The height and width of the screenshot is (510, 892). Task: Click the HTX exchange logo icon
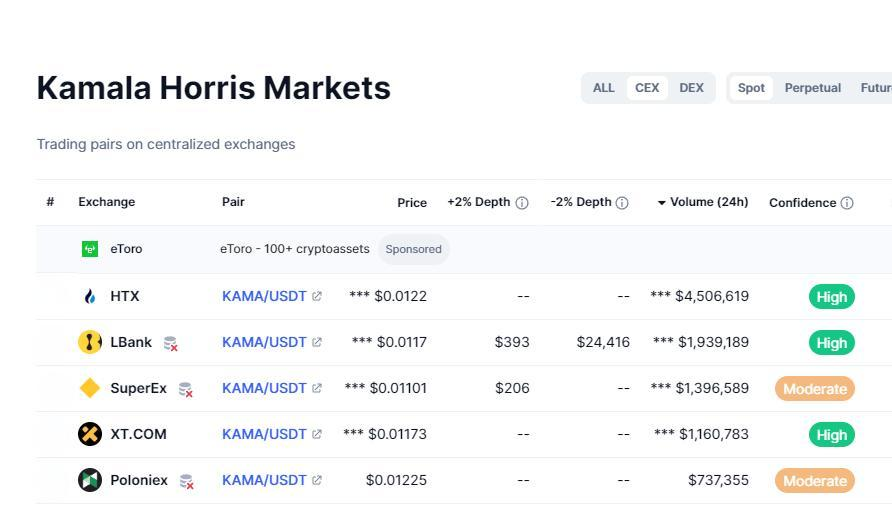(x=90, y=296)
